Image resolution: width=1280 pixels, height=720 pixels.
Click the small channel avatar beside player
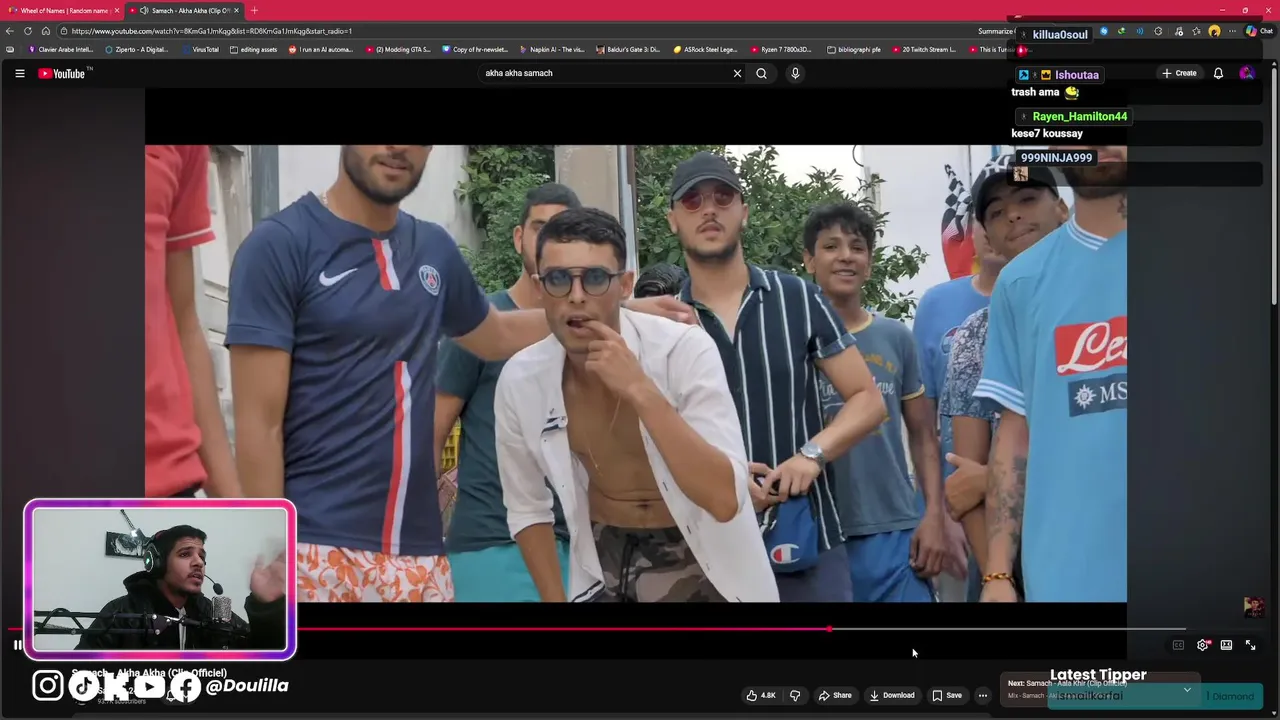coord(1253,607)
